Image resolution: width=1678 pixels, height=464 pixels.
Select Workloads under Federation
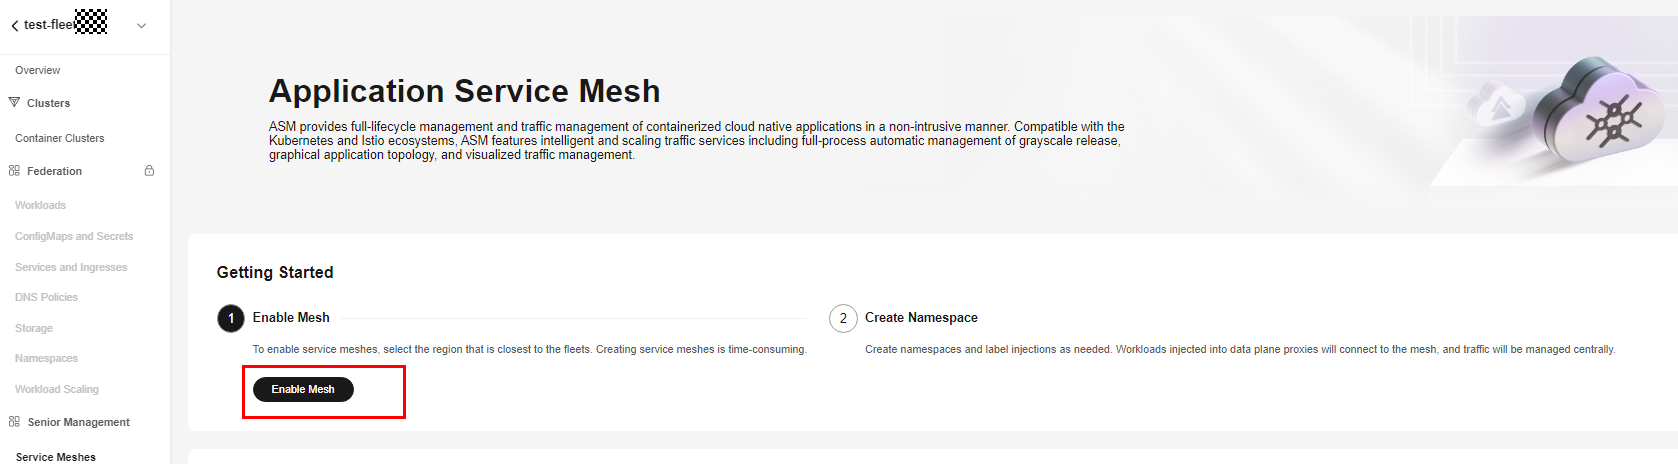point(41,205)
